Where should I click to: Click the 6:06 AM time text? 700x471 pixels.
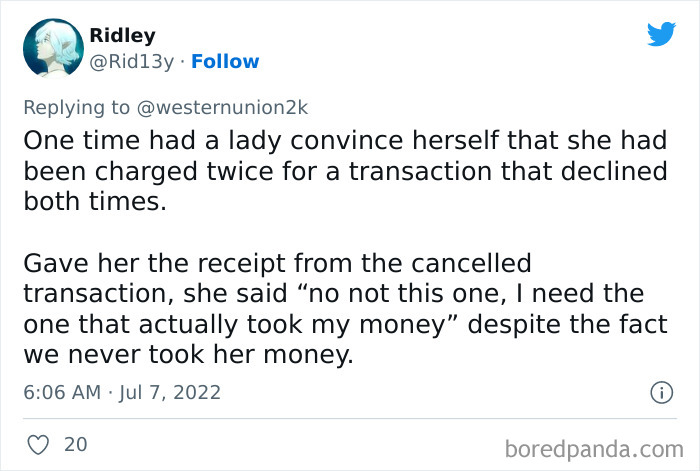[62, 392]
